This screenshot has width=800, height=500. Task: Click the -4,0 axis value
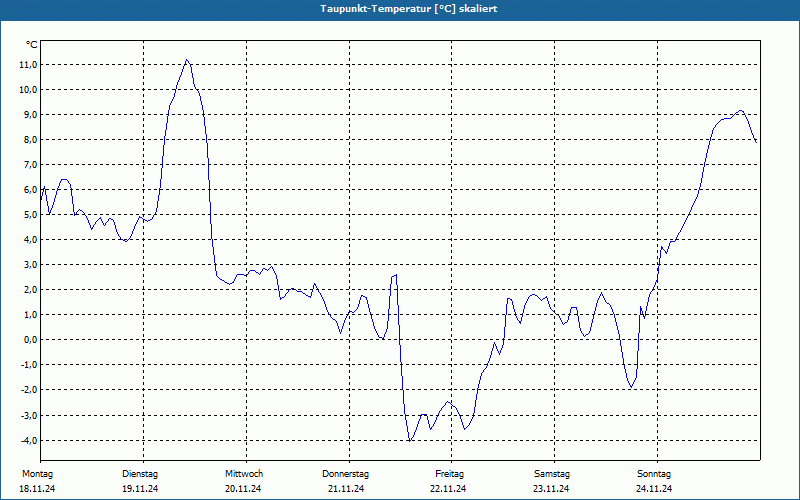[28, 440]
